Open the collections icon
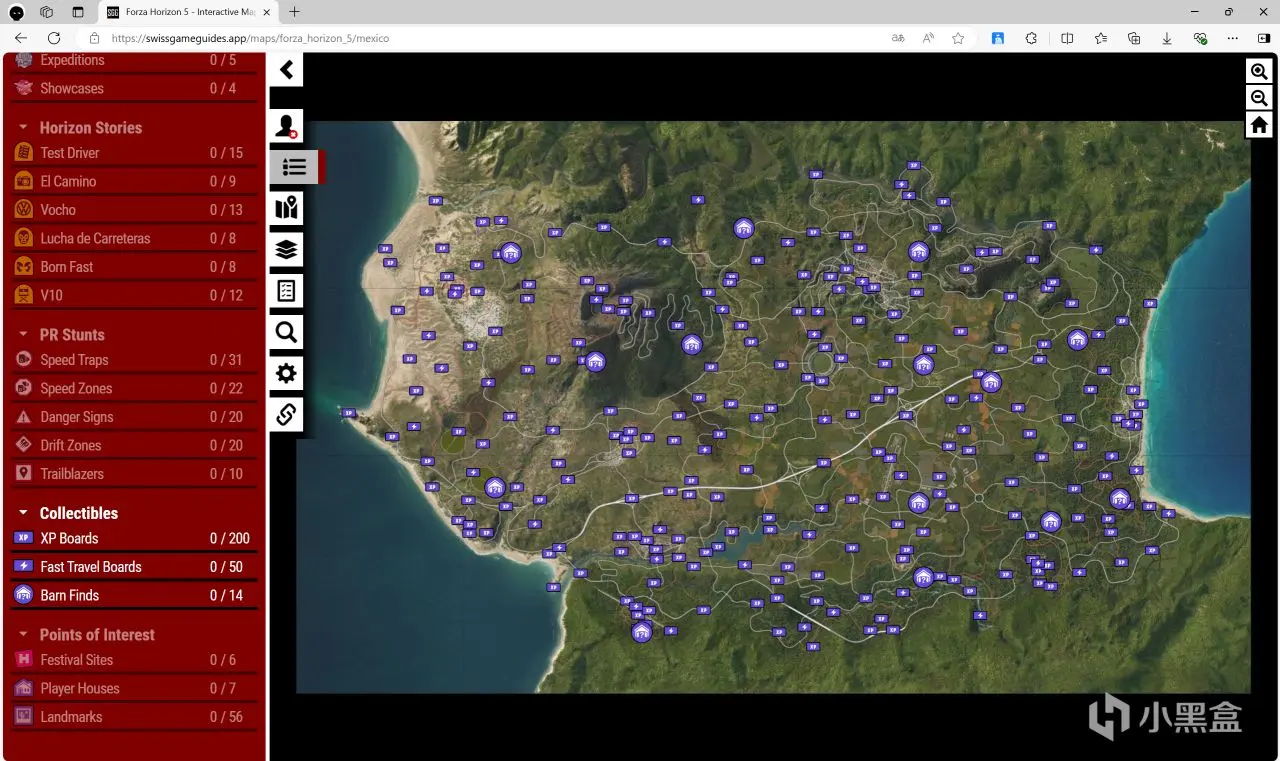1280x761 pixels. 1134,38
